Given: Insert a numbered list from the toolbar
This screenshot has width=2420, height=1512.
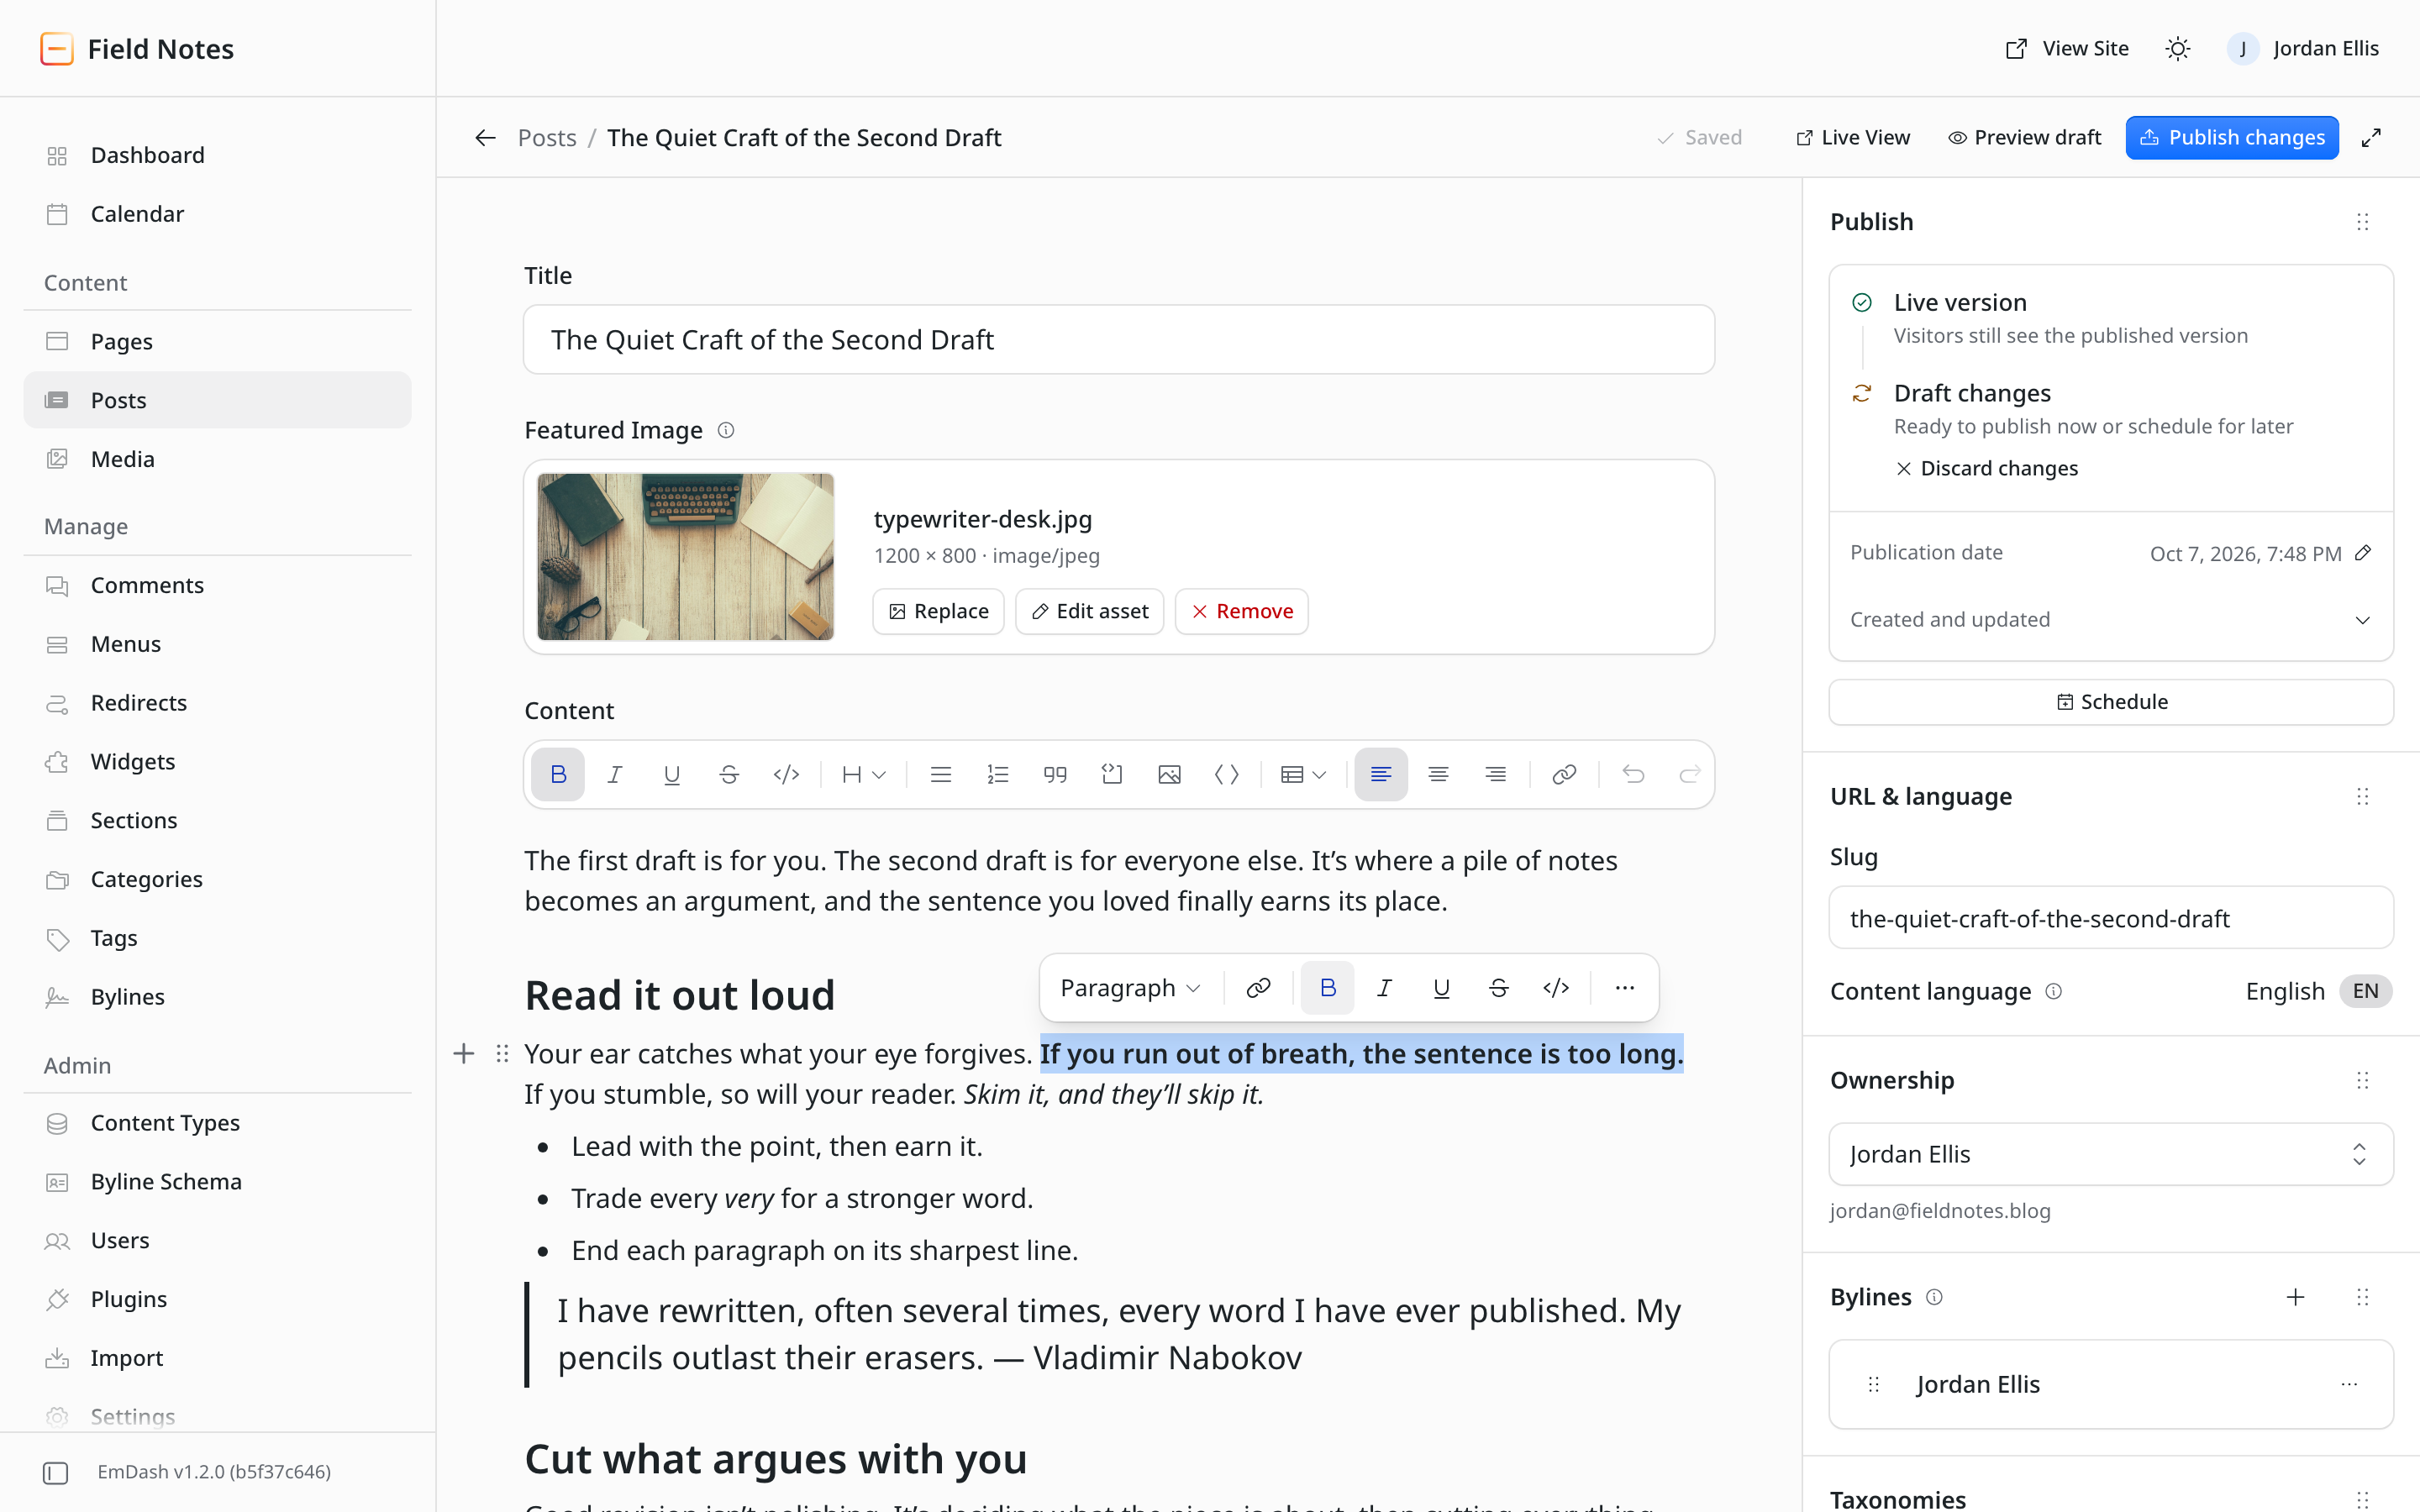Looking at the screenshot, I should tap(998, 774).
